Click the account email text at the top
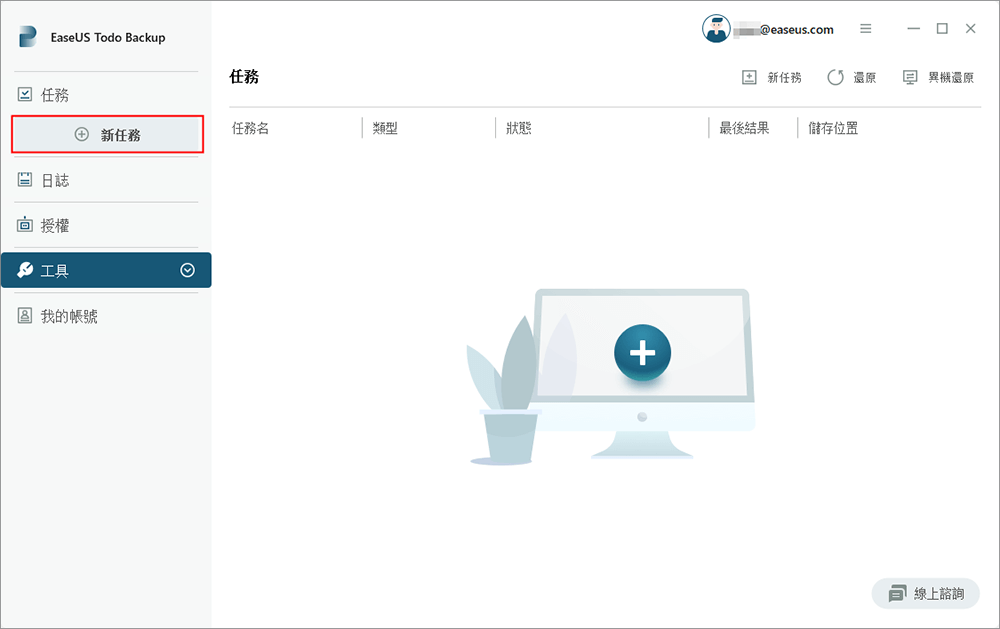 pyautogui.click(x=785, y=29)
